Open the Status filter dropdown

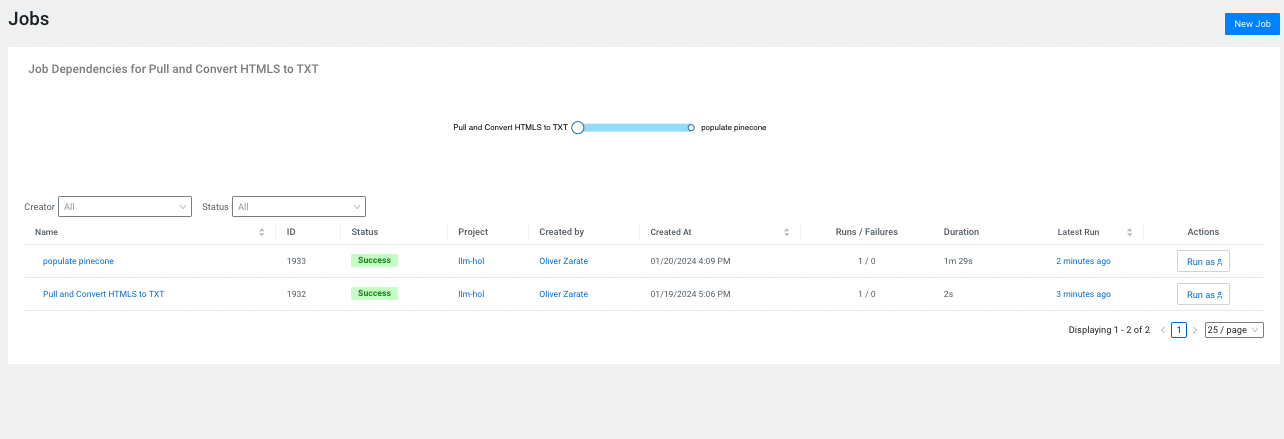299,207
